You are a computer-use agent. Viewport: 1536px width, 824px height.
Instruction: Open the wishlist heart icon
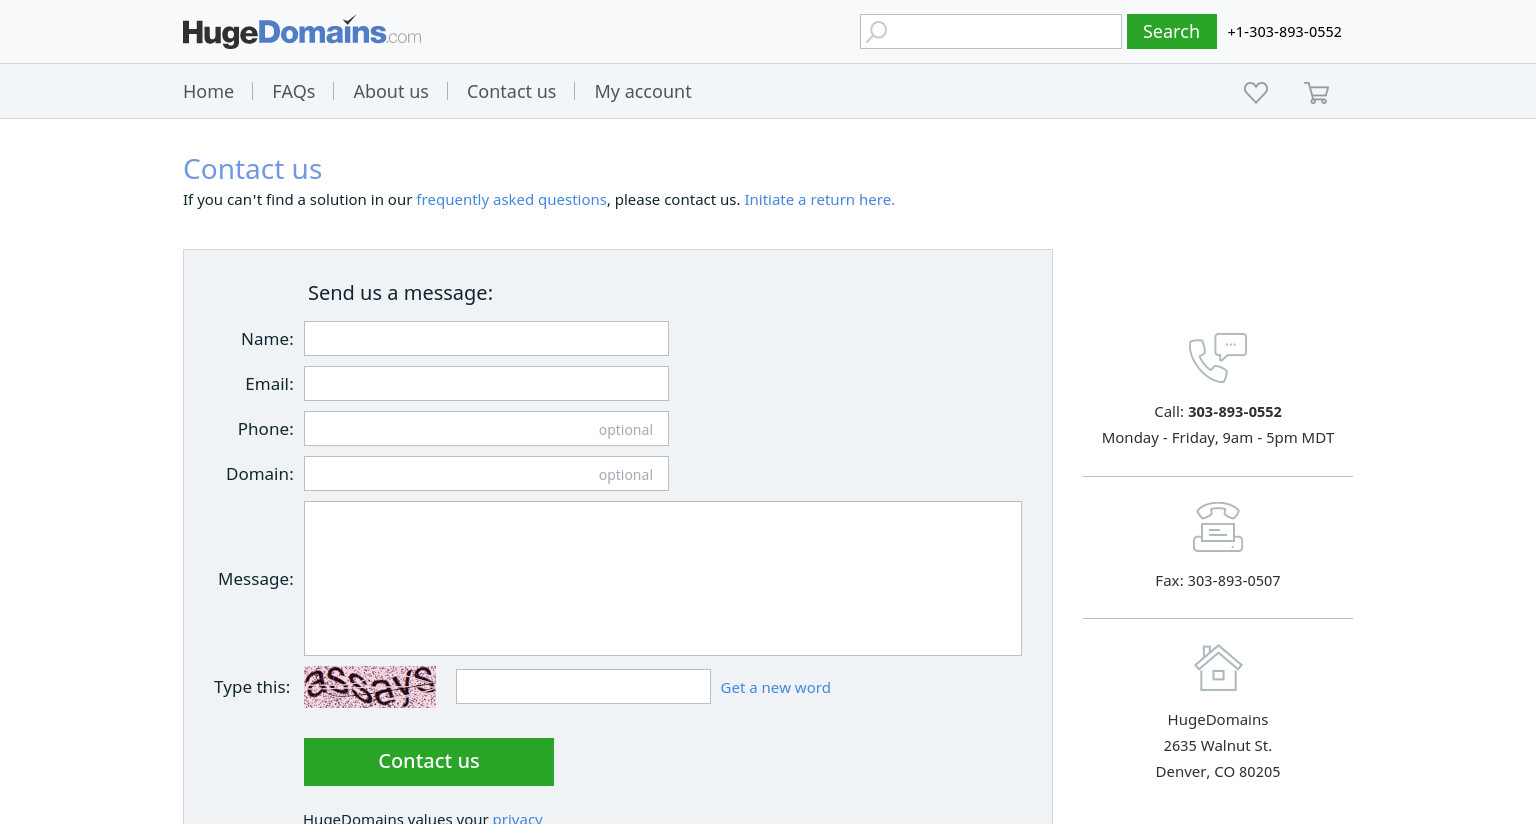(1256, 92)
